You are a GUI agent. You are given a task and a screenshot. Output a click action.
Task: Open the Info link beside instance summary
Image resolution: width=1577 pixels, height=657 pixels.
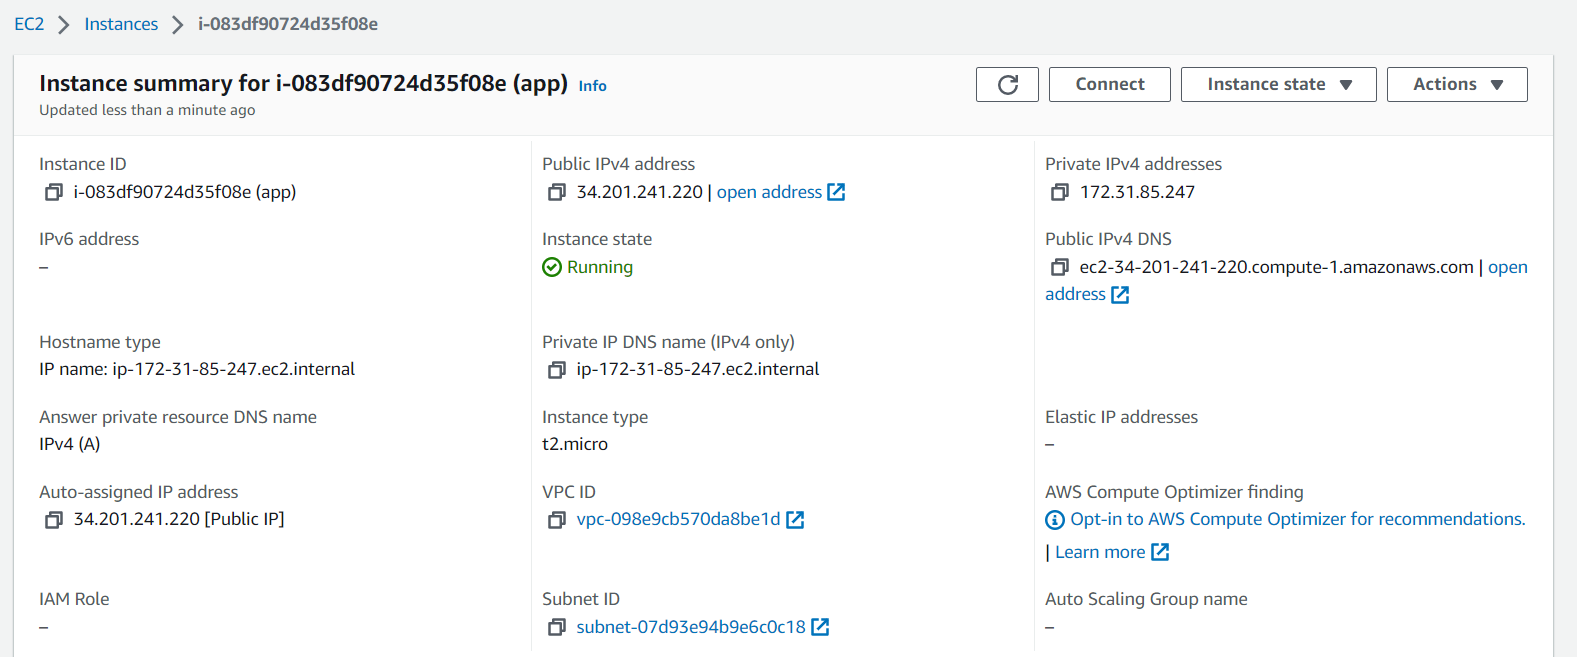pyautogui.click(x=592, y=86)
